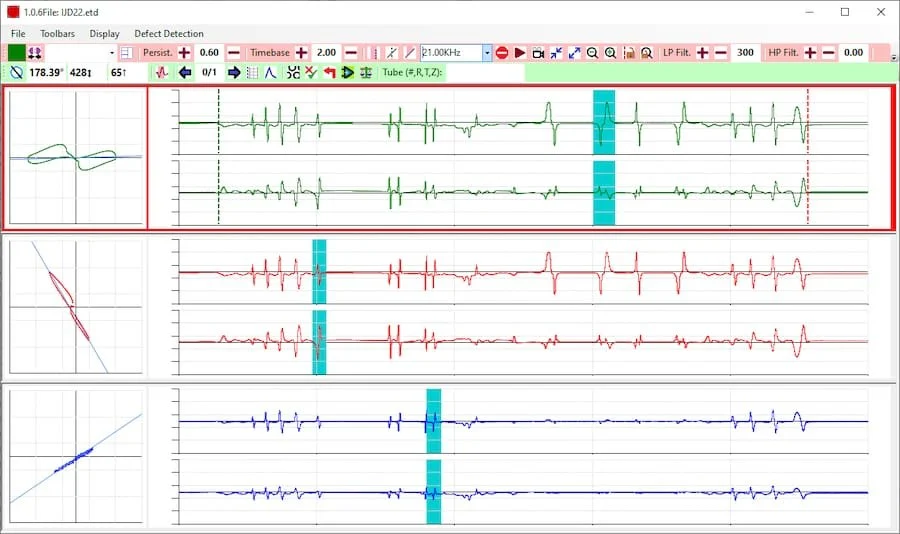Open the File menu

[x=18, y=34]
